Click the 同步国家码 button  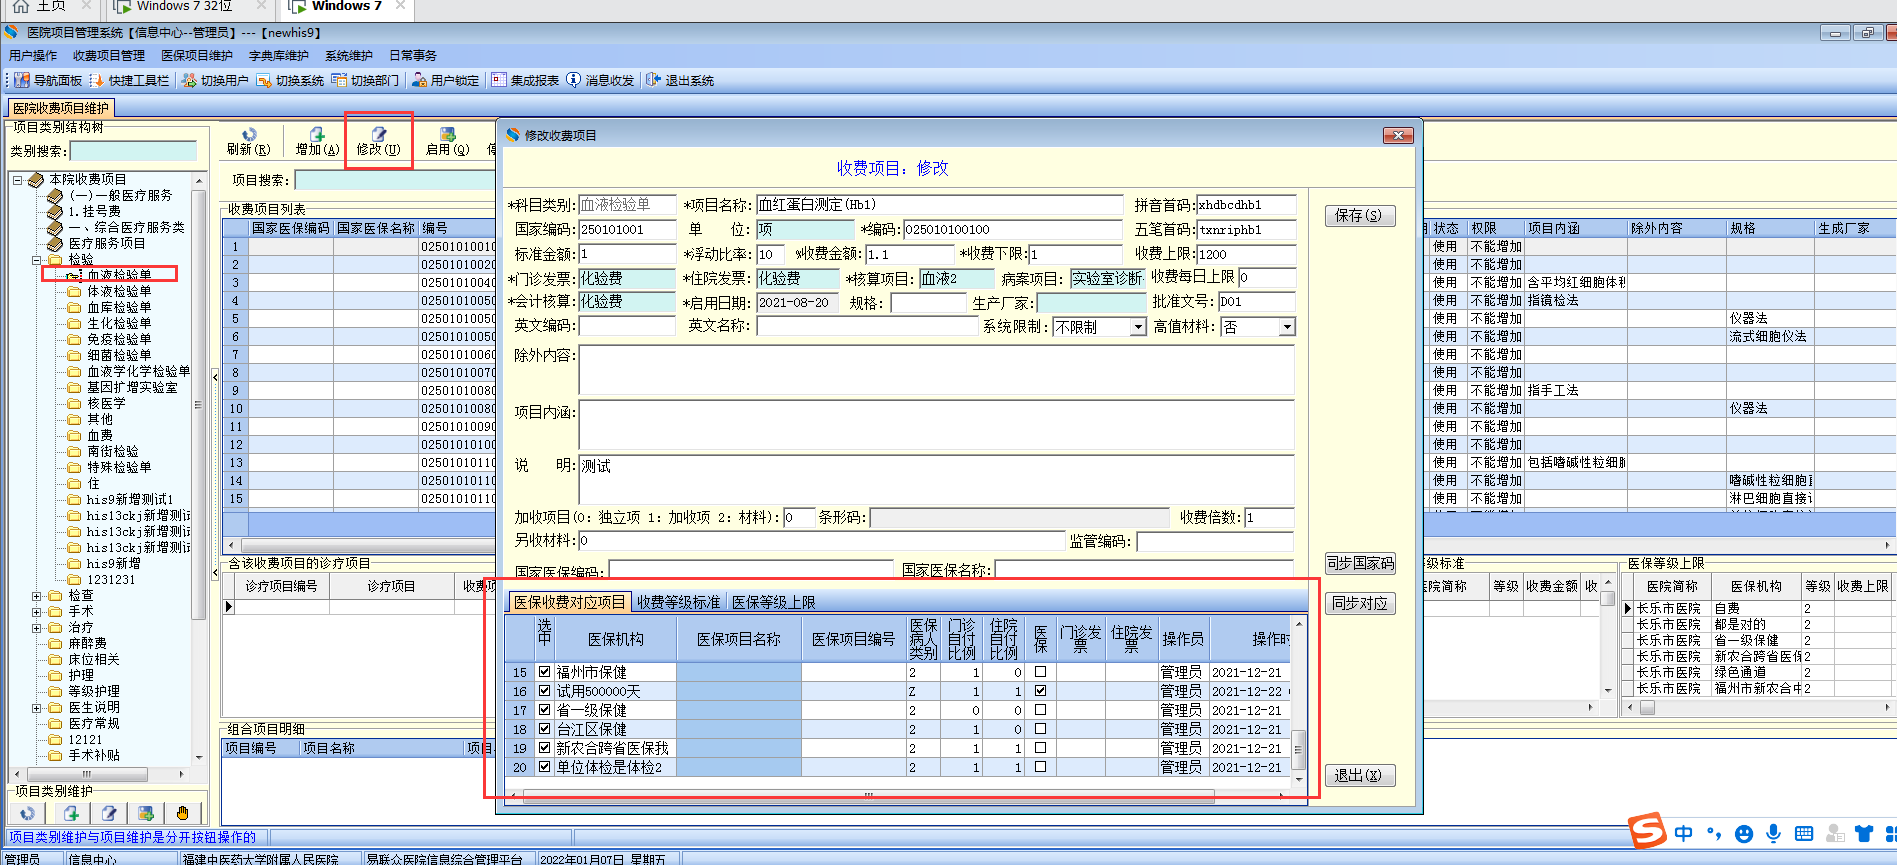[x=1359, y=564]
